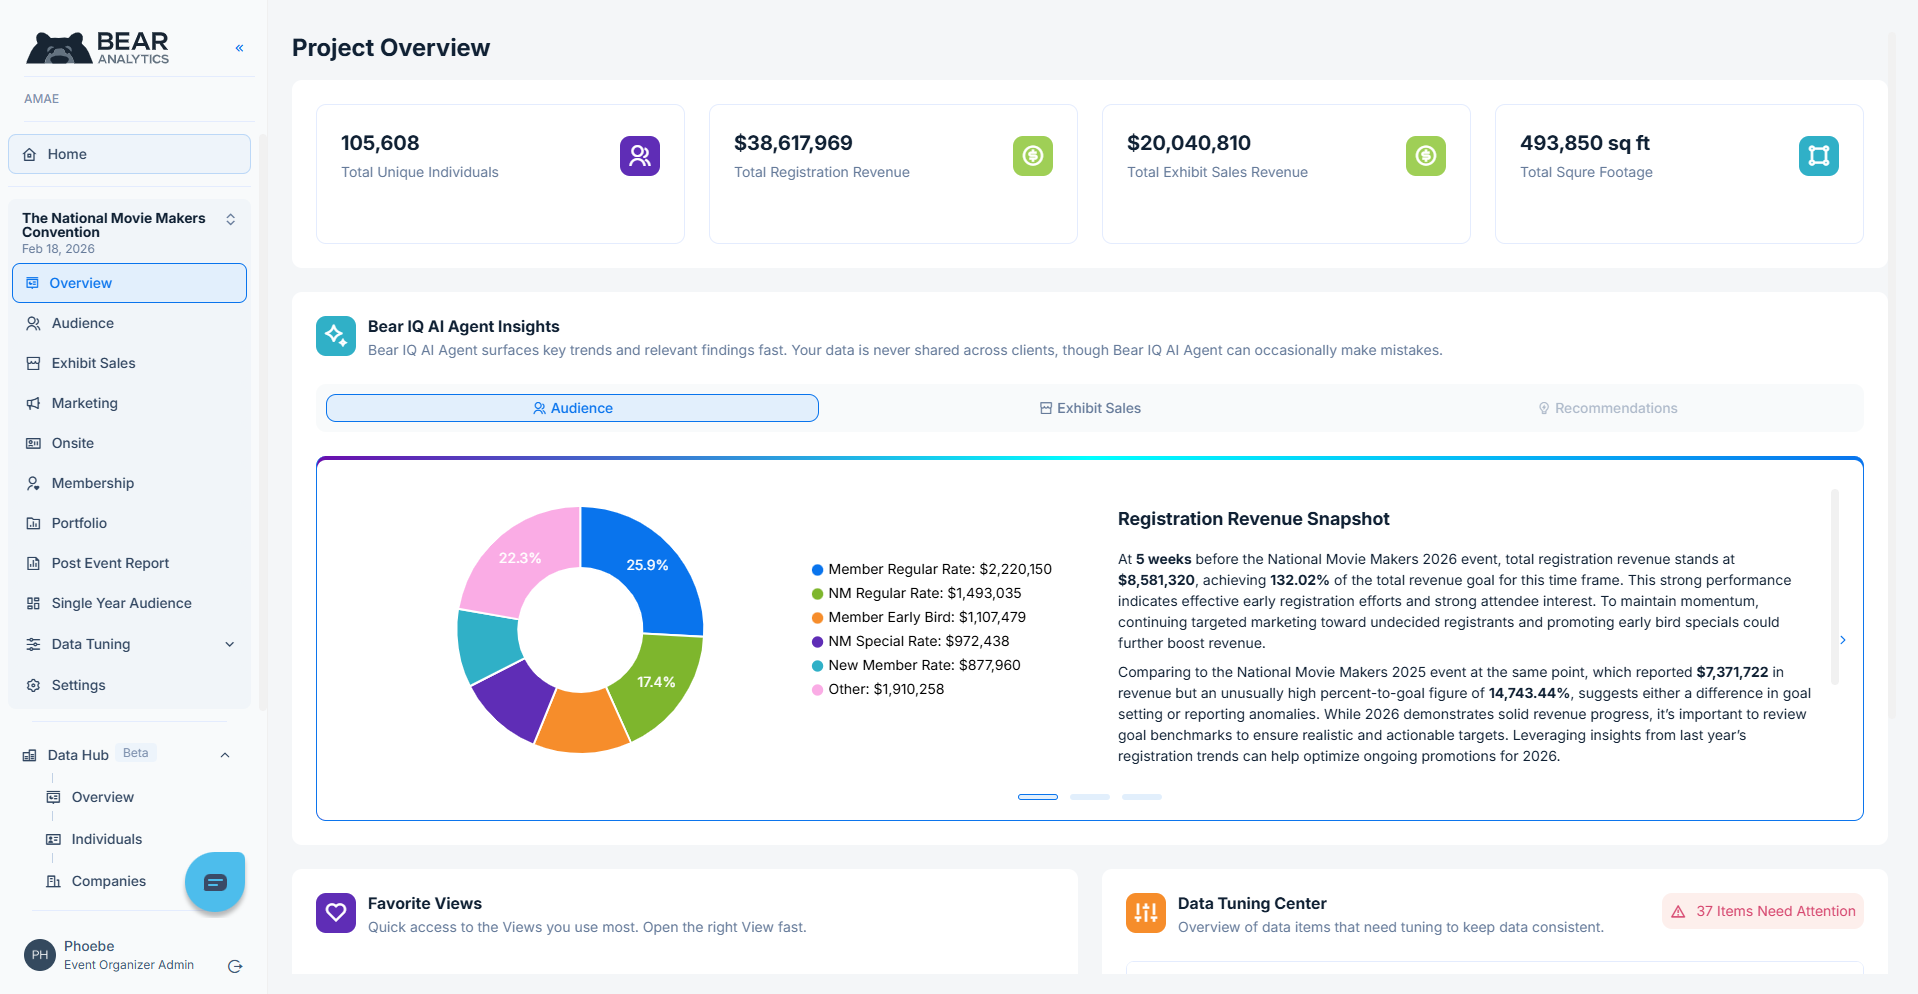
Task: Open Data Hub Overview
Action: coord(102,797)
